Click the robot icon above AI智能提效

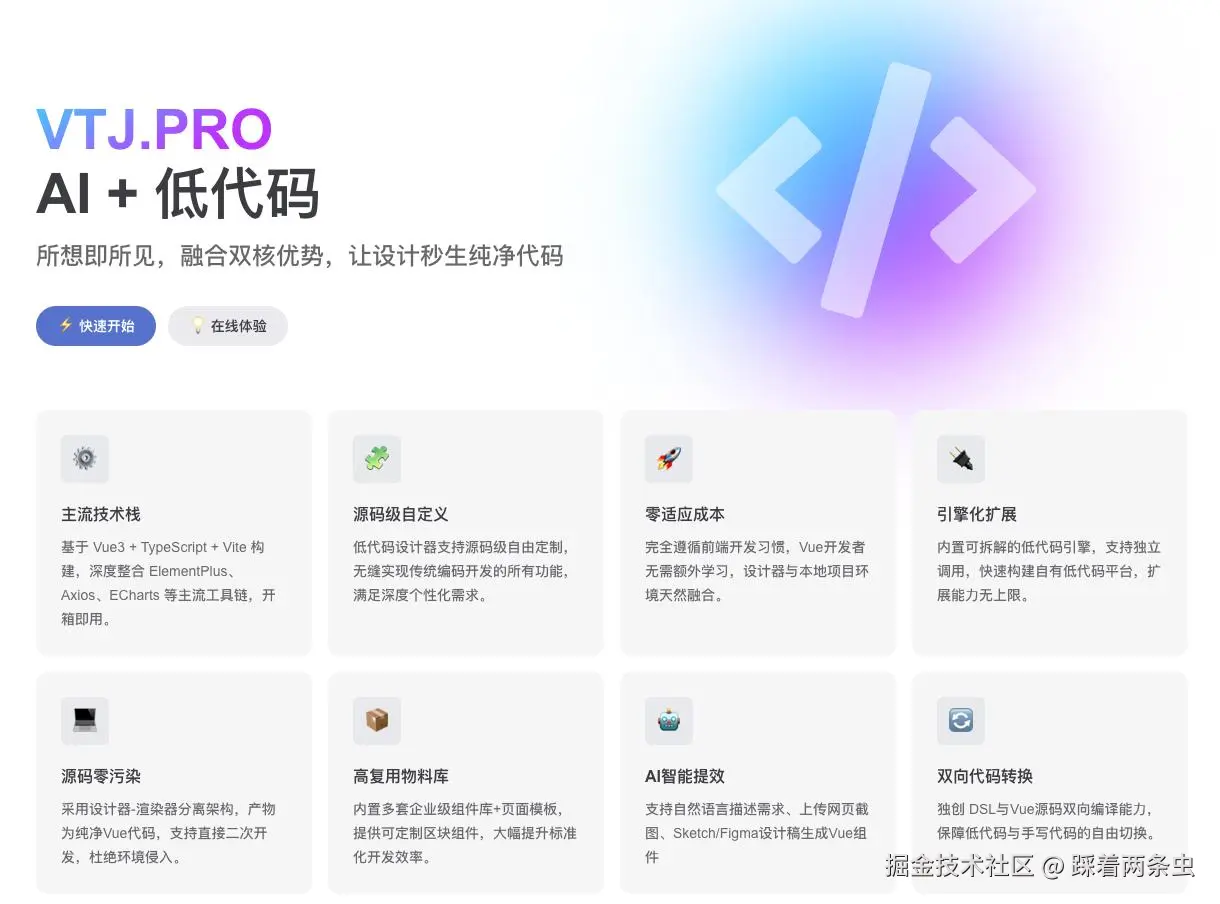click(669, 721)
